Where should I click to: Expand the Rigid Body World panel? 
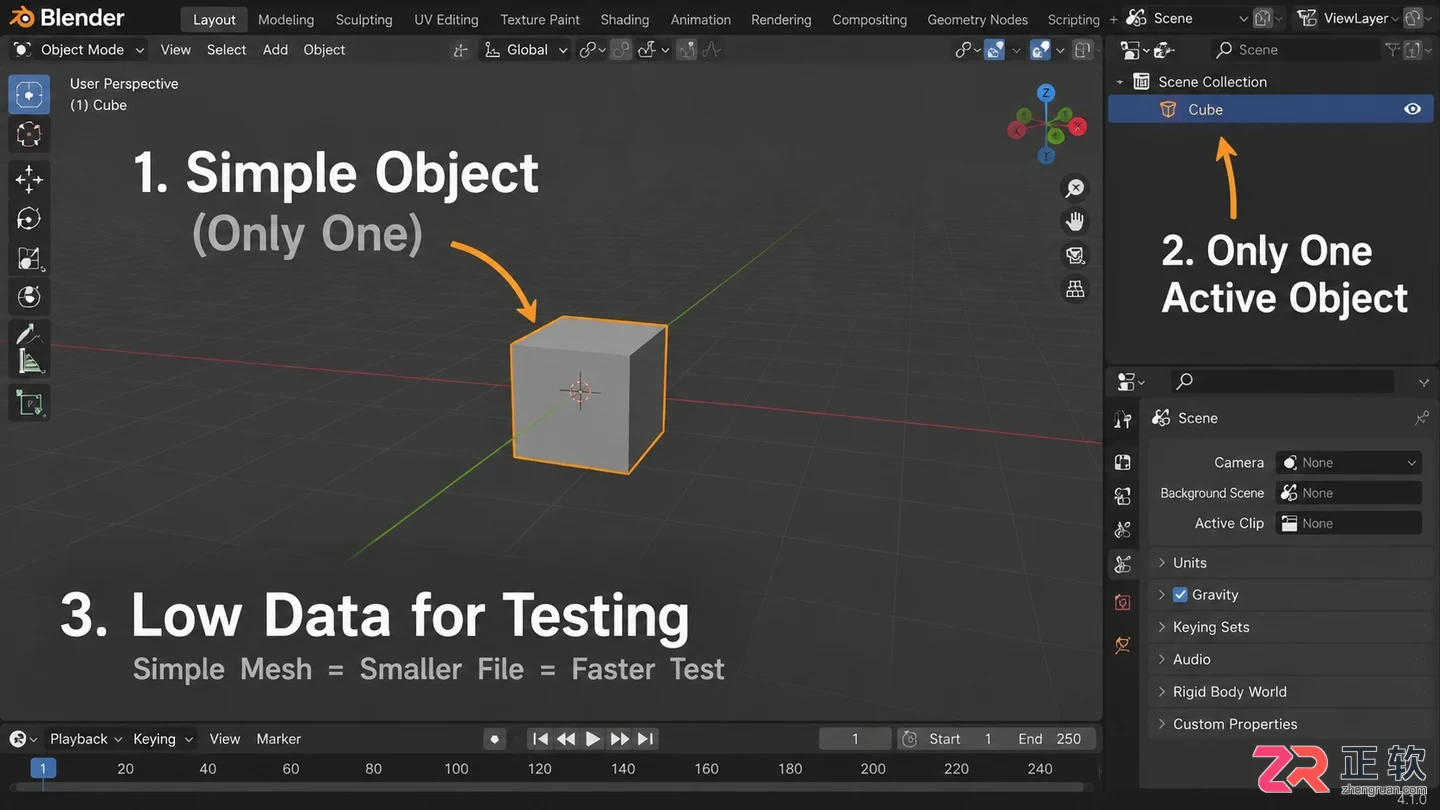(1289, 692)
